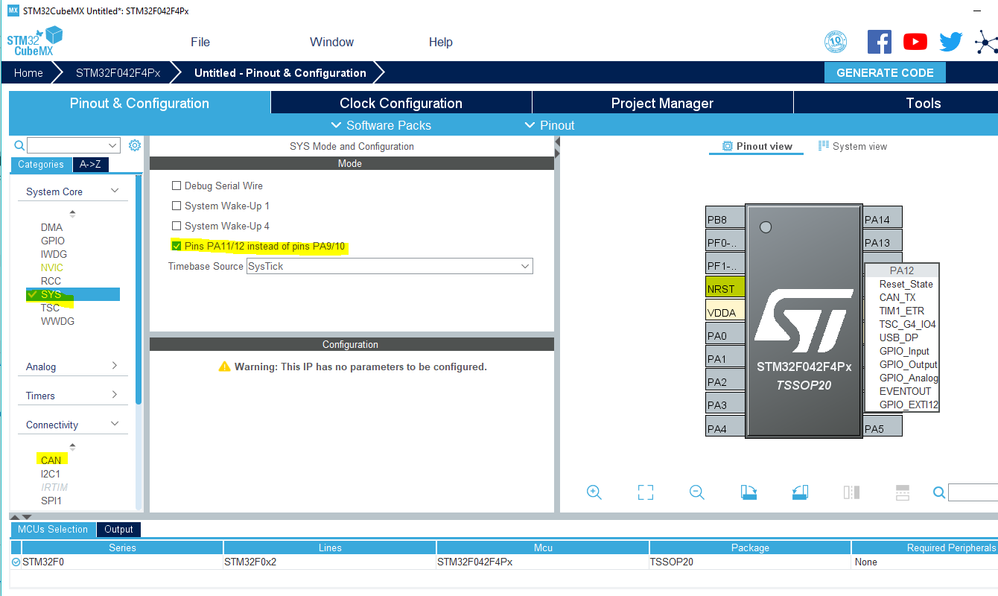Image resolution: width=998 pixels, height=596 pixels.
Task: Choose CAN_TX in the PA12 pin menu
Action: coord(897,297)
